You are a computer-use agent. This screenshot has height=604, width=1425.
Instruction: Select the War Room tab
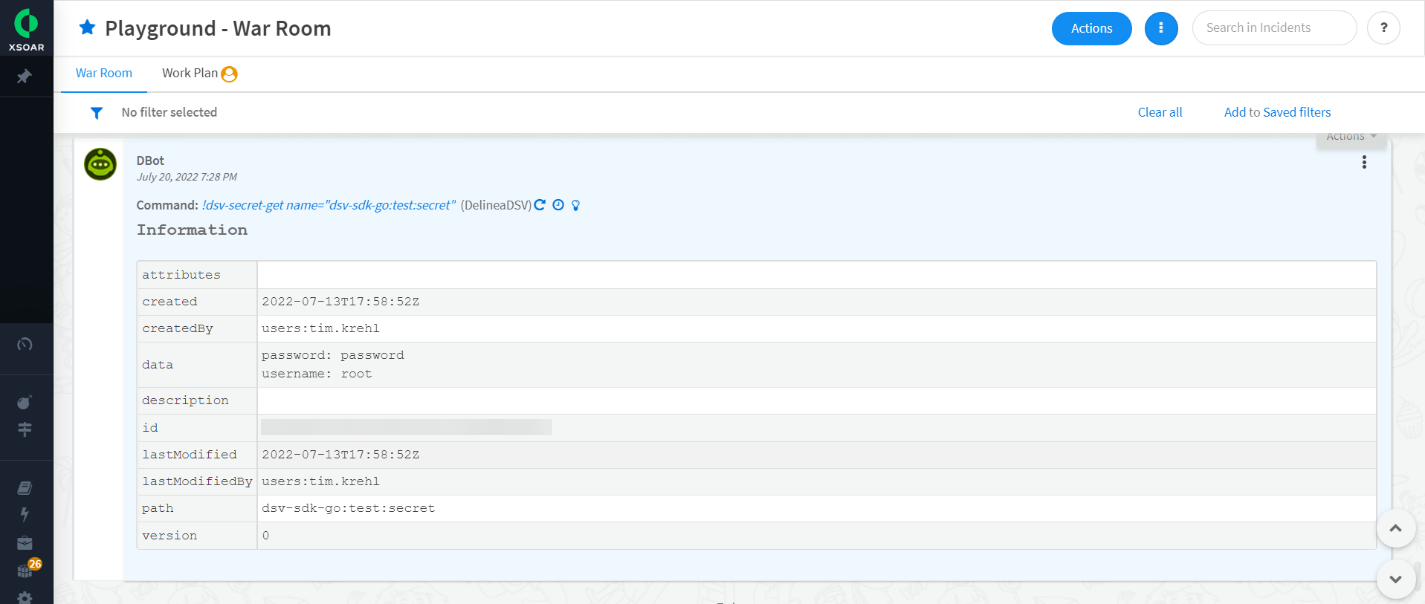coord(104,73)
